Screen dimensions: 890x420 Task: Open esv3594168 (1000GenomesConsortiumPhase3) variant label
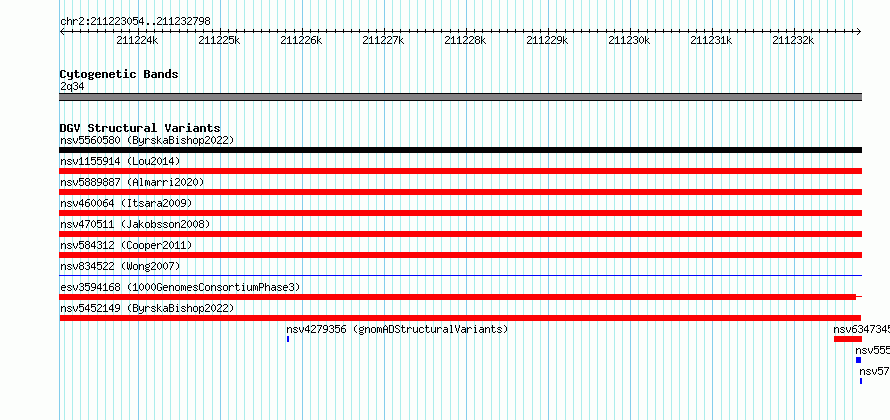tap(180, 287)
